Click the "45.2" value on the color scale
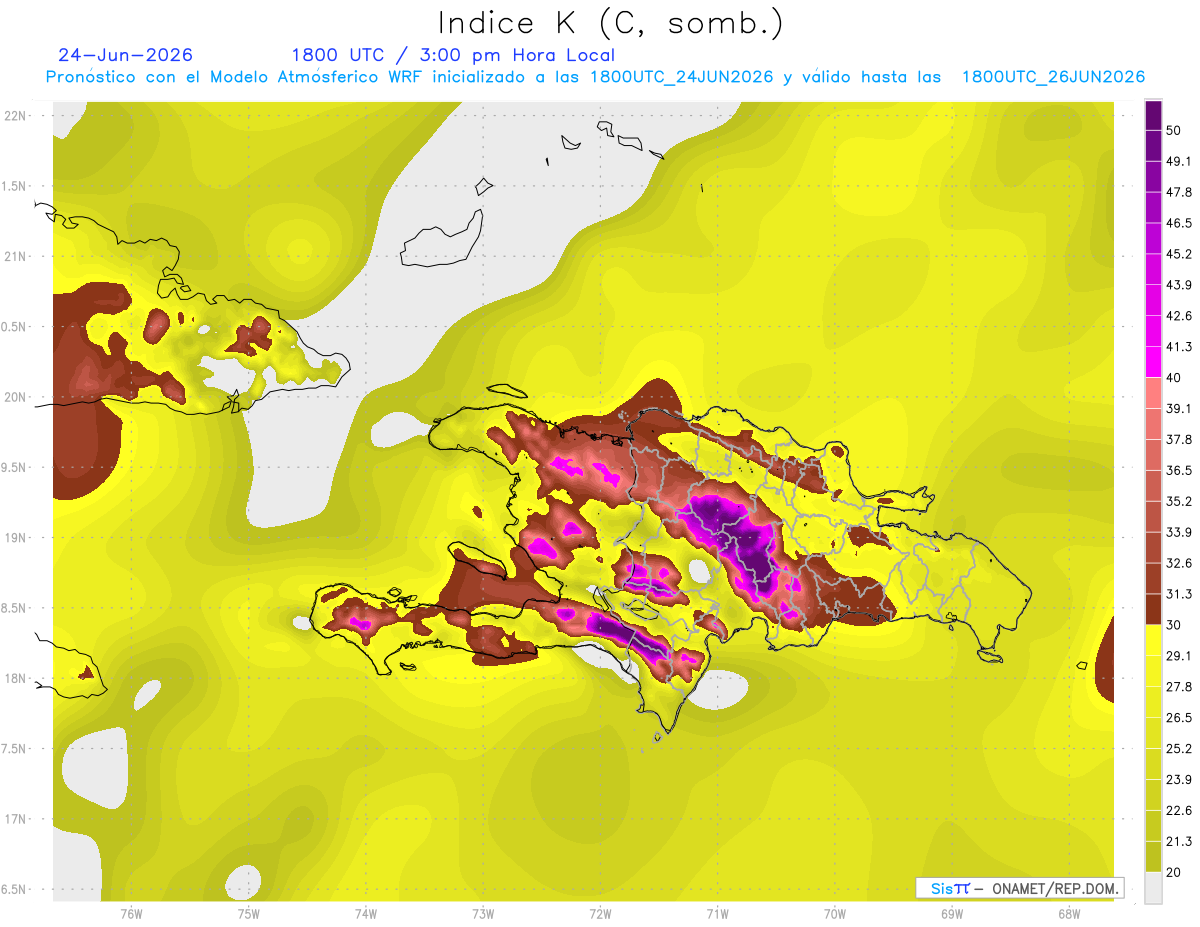Screen dimensions: 1200x927 pos(1179,254)
